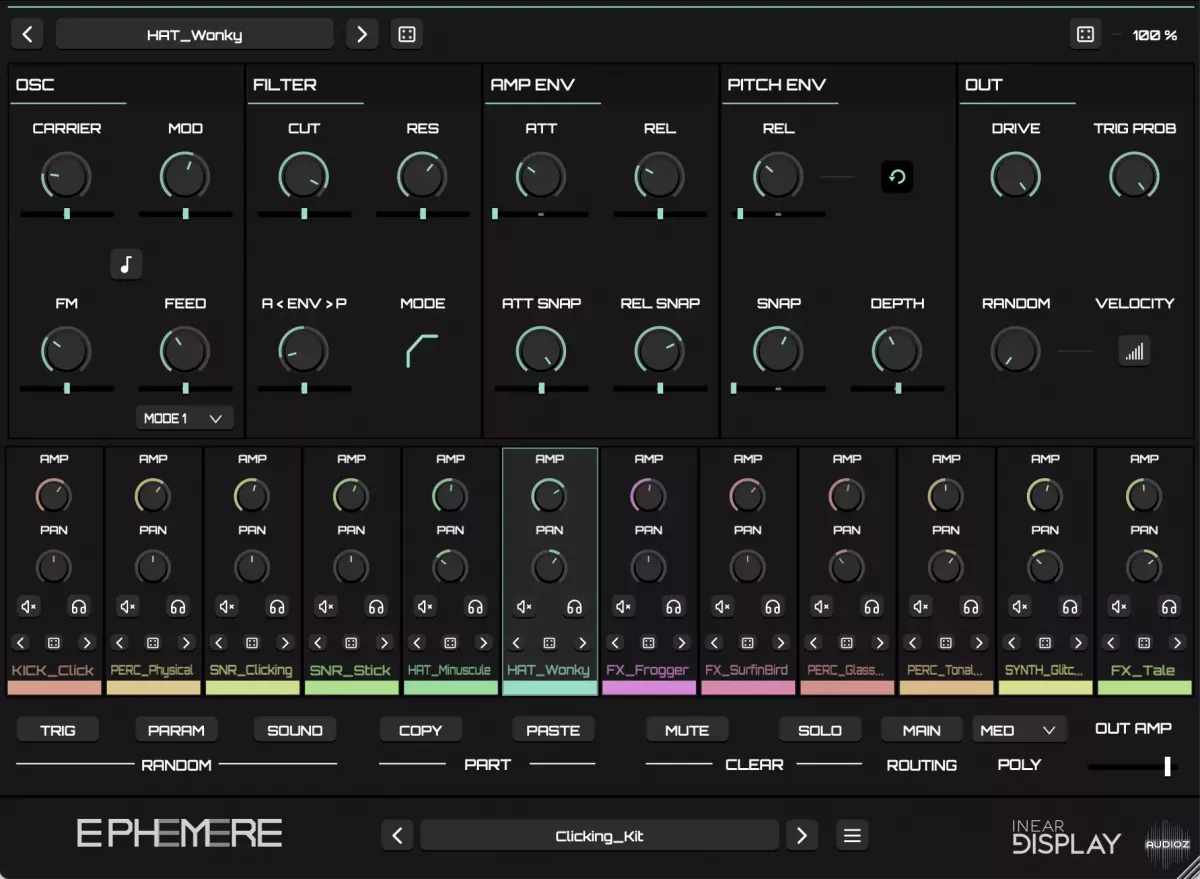Click the TRIG random button
Image resolution: width=1200 pixels, height=879 pixels.
click(57, 730)
